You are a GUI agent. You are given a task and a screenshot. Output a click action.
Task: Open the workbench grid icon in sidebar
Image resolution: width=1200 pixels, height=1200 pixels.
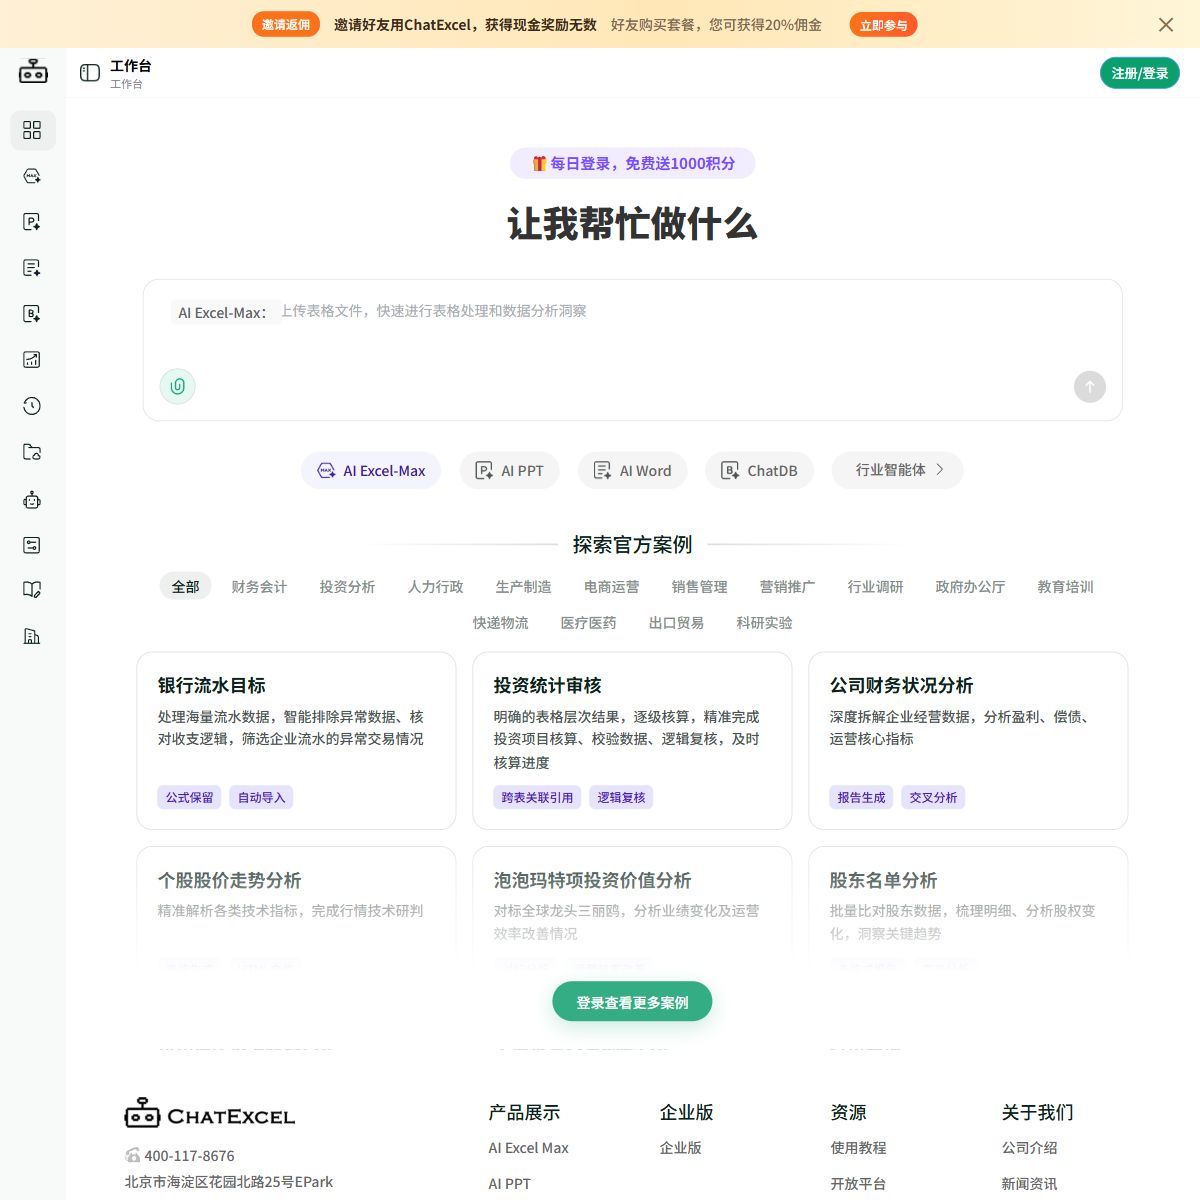click(32, 130)
